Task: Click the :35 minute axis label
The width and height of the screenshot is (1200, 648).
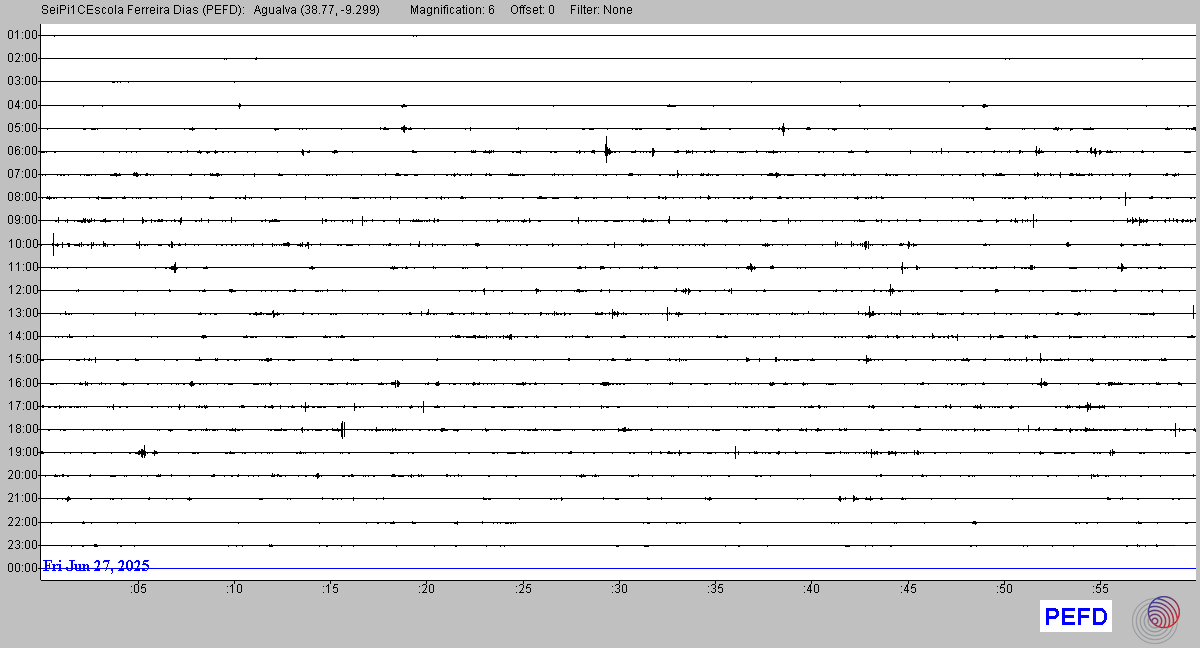Action: coord(715,589)
